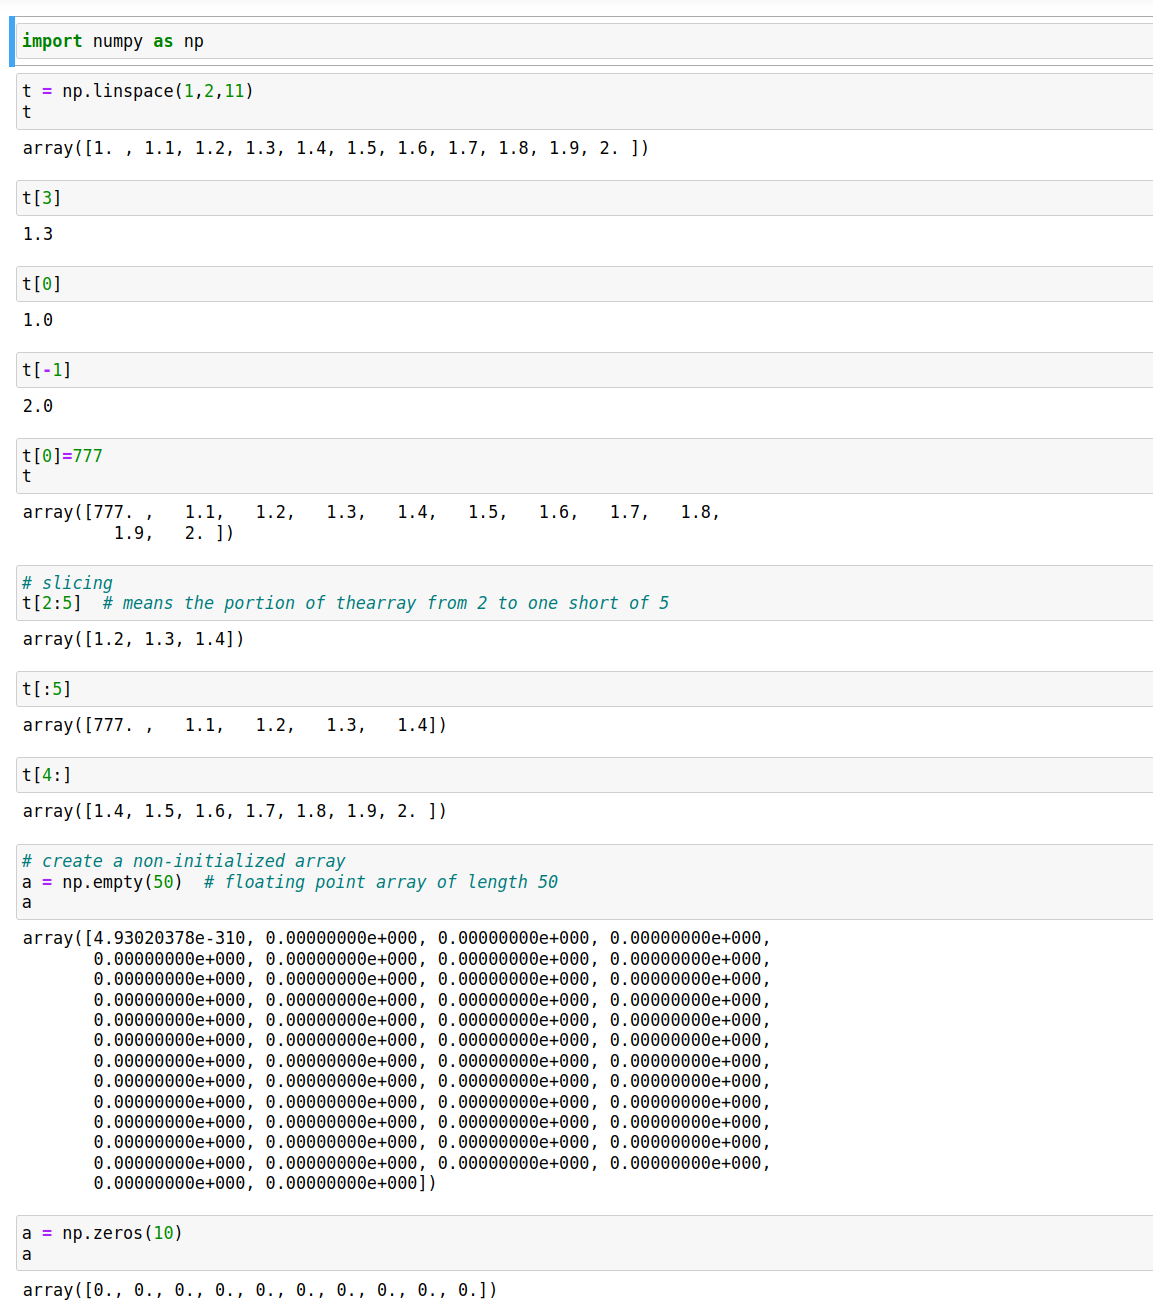Click the output value 1.3

38,234
